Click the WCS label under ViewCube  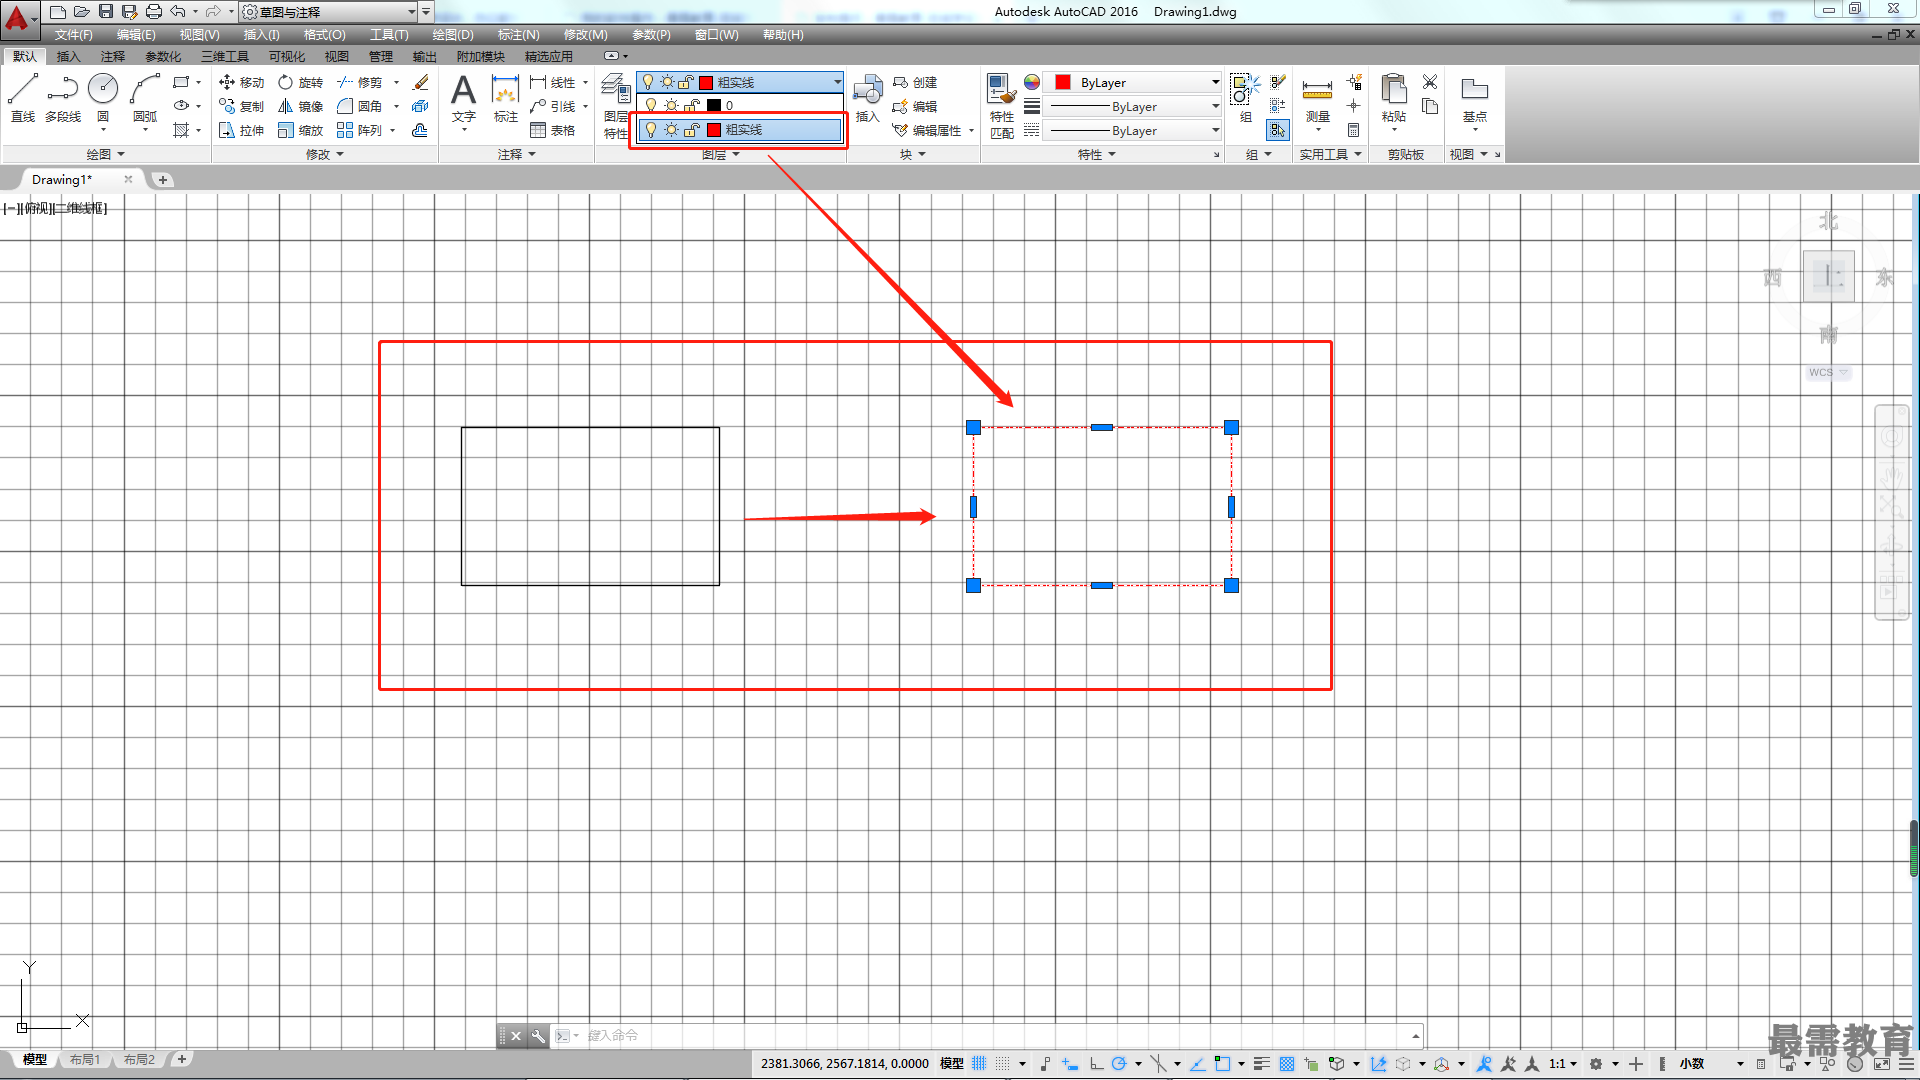coord(1821,372)
